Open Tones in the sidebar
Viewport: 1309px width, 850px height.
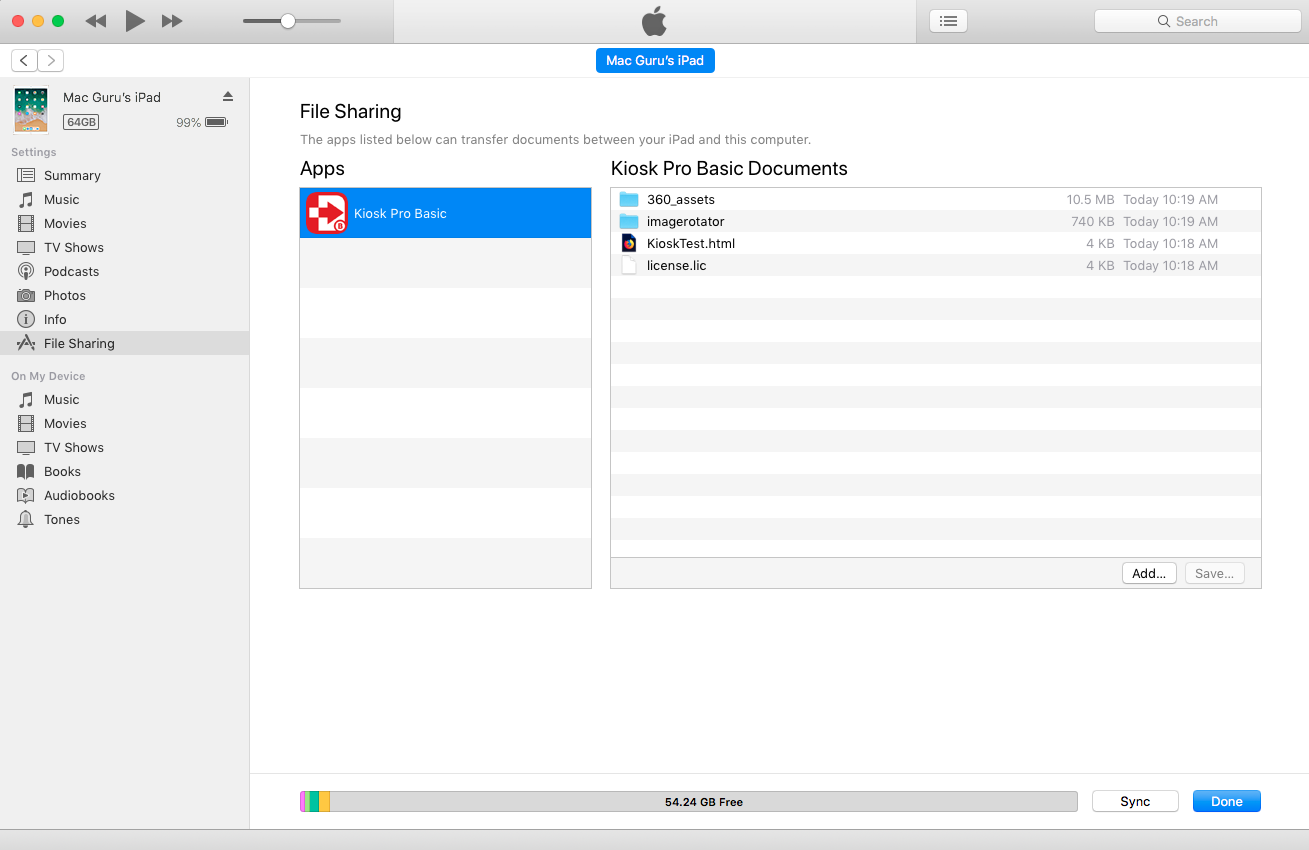124,519
